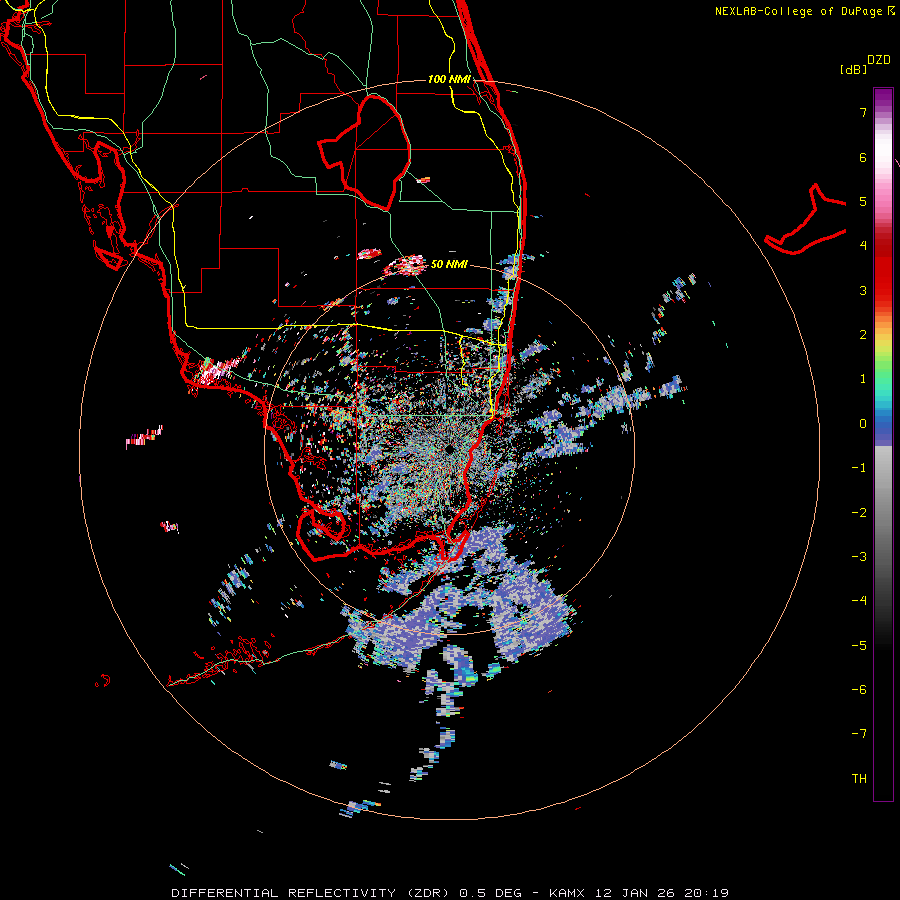
Task: Select the positive 2 scale value
Action: (863, 335)
